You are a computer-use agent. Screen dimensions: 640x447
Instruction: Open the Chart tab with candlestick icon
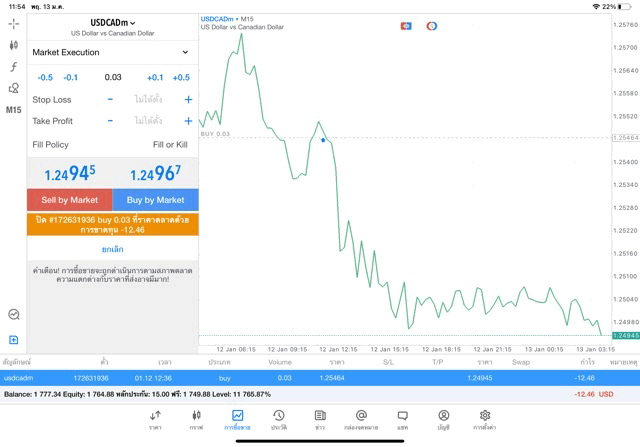(196, 420)
